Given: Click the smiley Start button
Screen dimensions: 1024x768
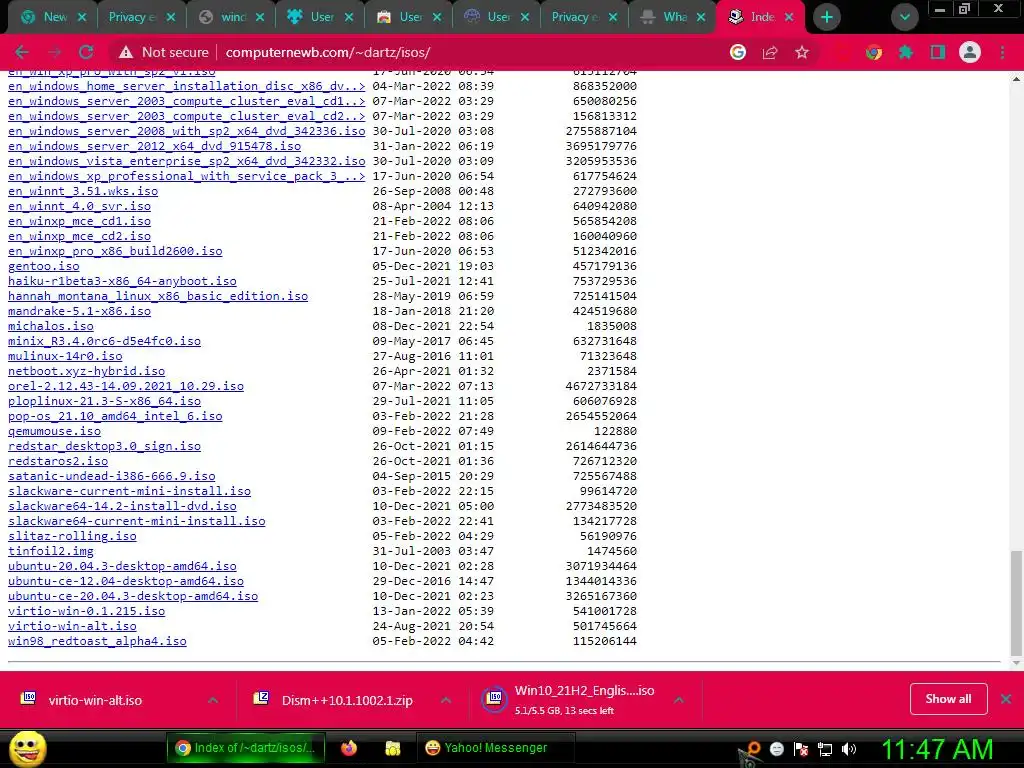Looking at the screenshot, I should pos(27,749).
